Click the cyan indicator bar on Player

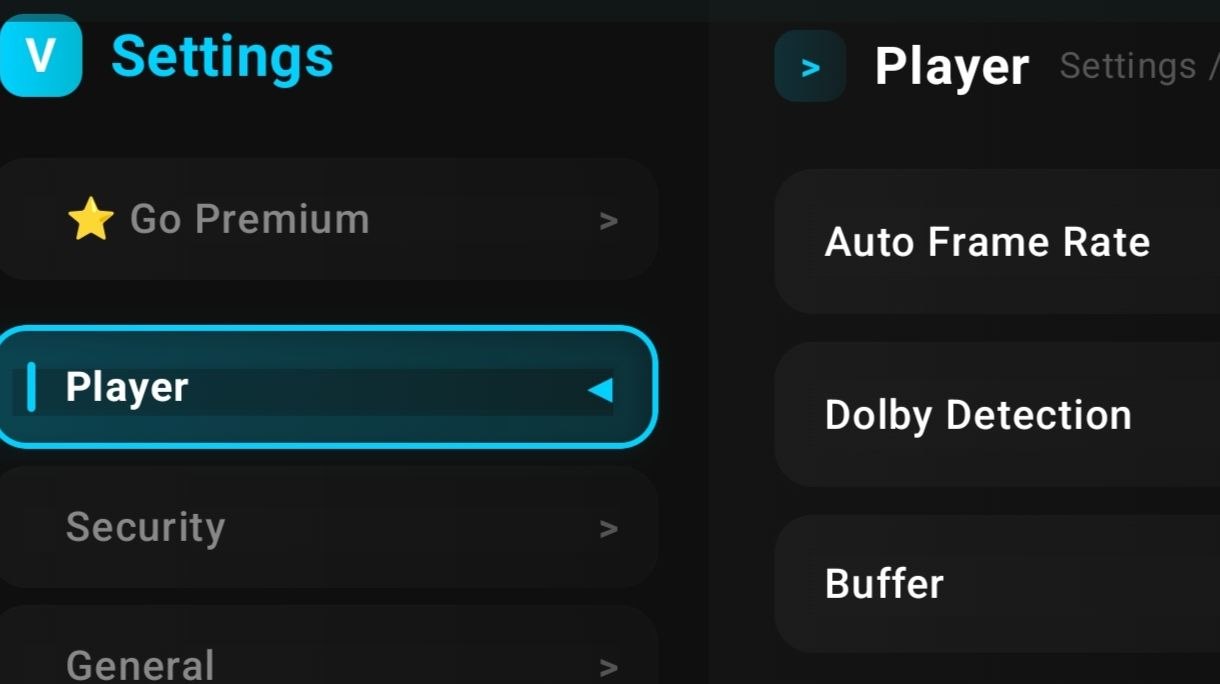(31, 387)
